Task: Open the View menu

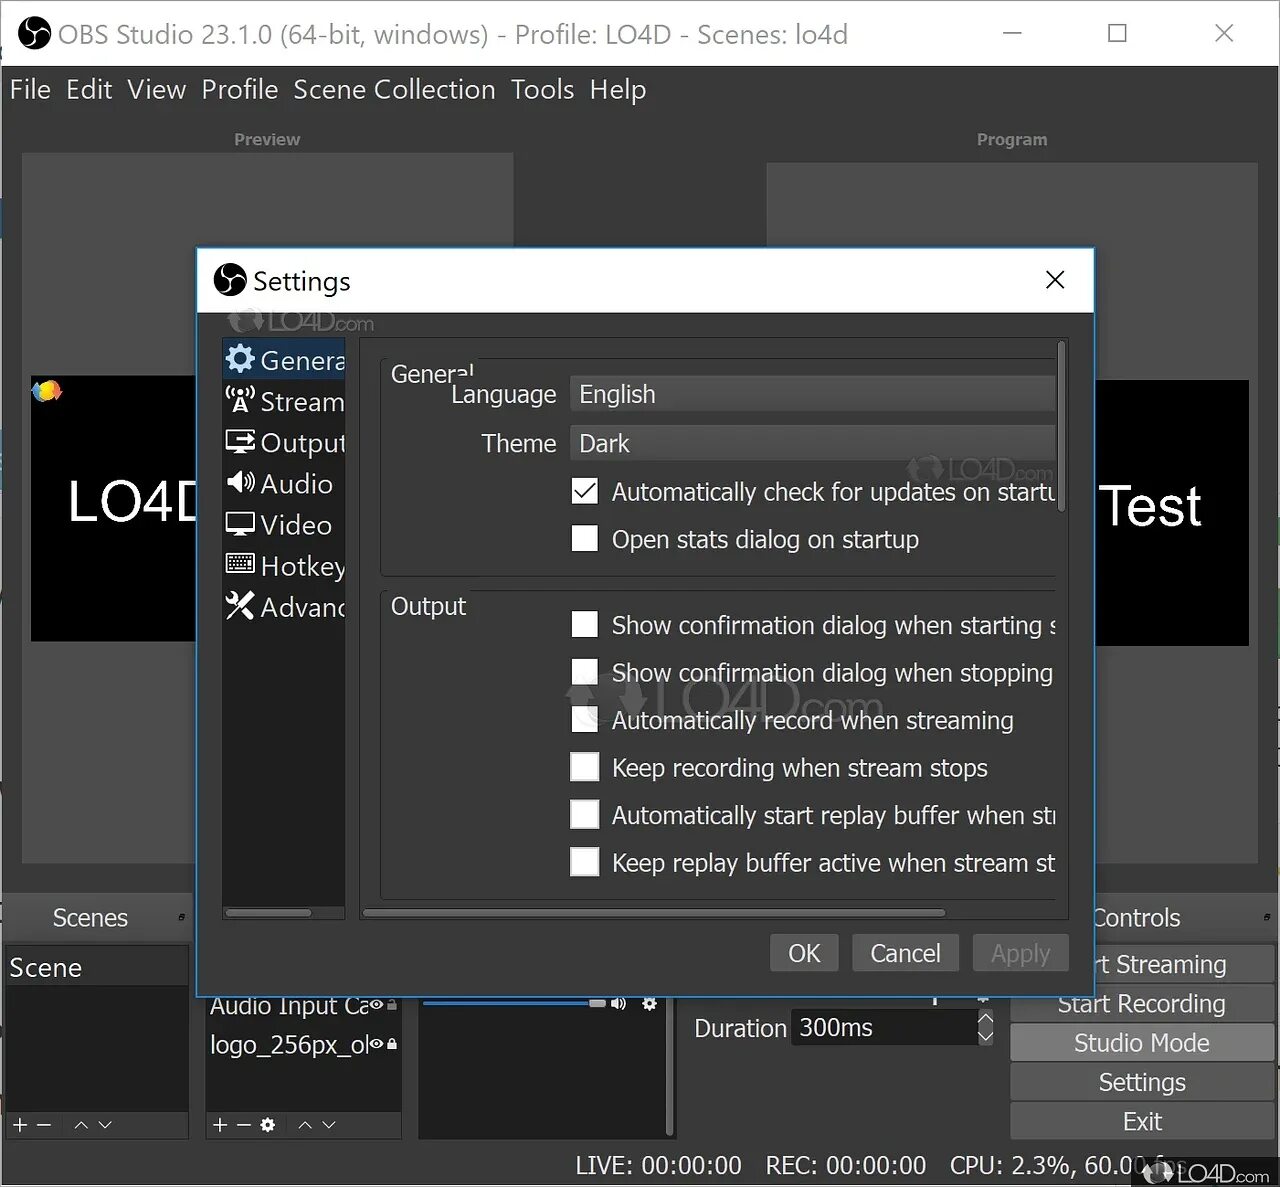Action: click(156, 90)
